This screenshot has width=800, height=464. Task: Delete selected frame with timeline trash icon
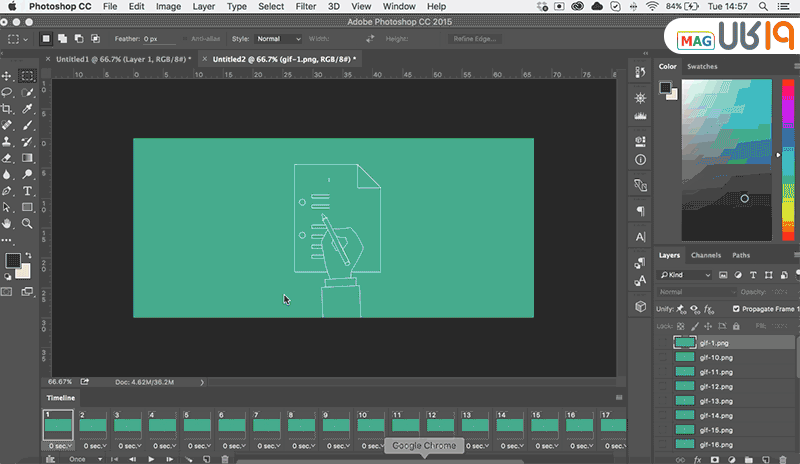coord(226,459)
